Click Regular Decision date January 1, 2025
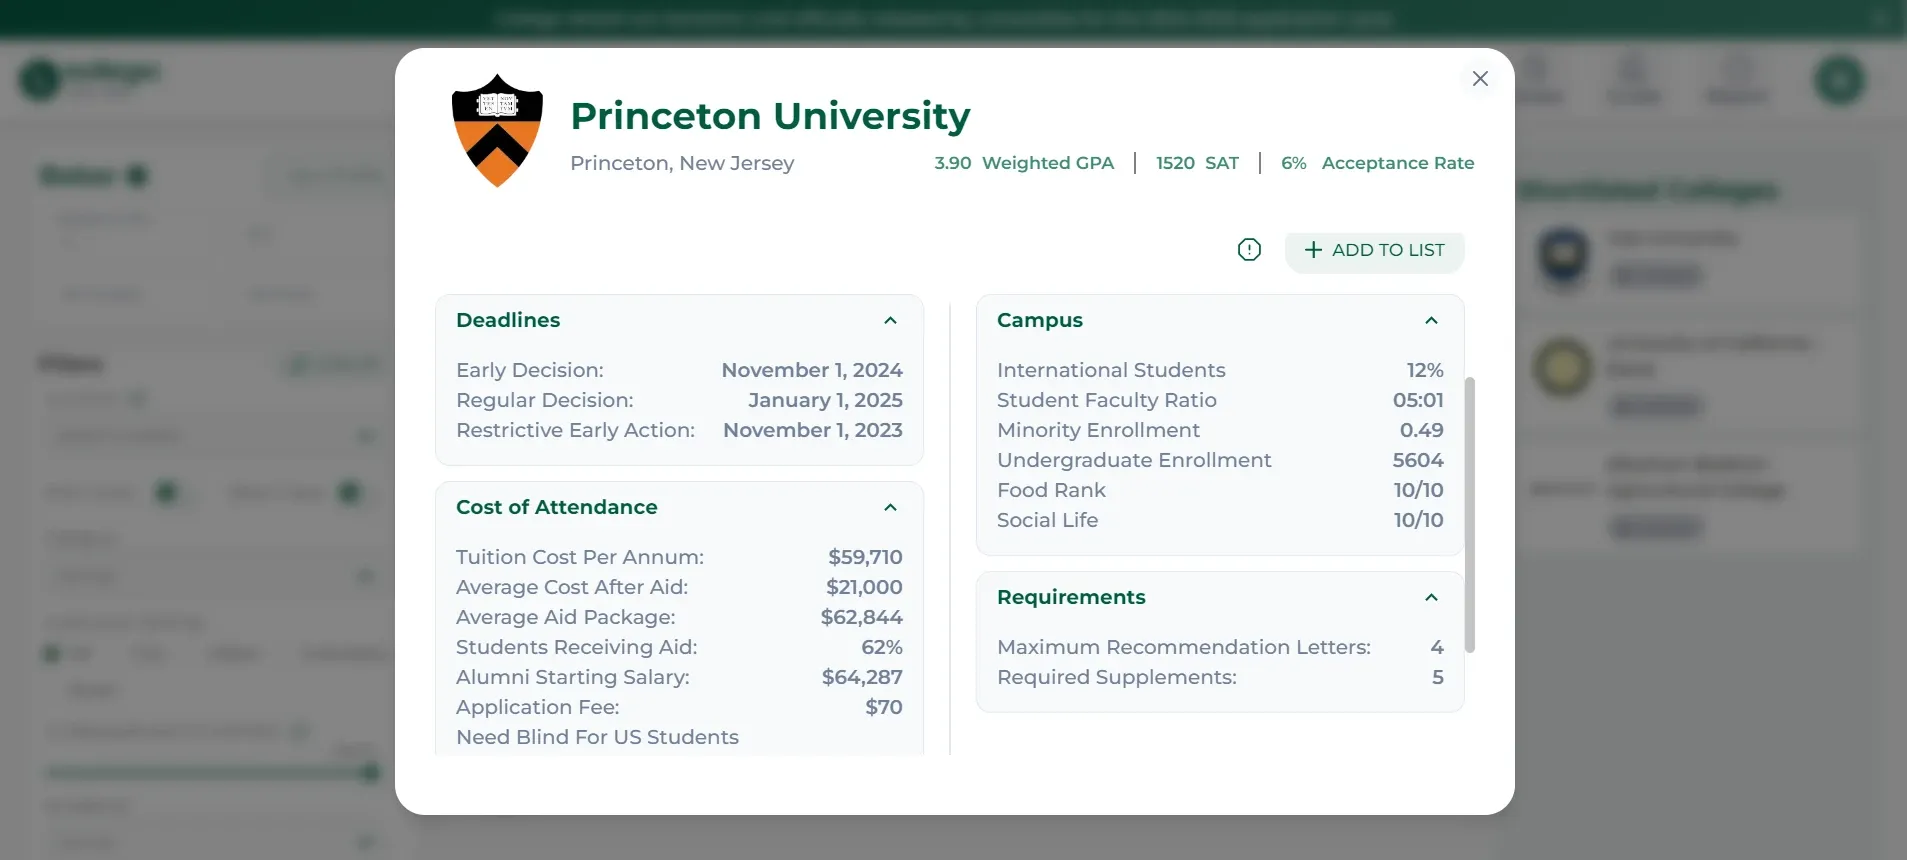Viewport: 1907px width, 860px height. pos(825,400)
